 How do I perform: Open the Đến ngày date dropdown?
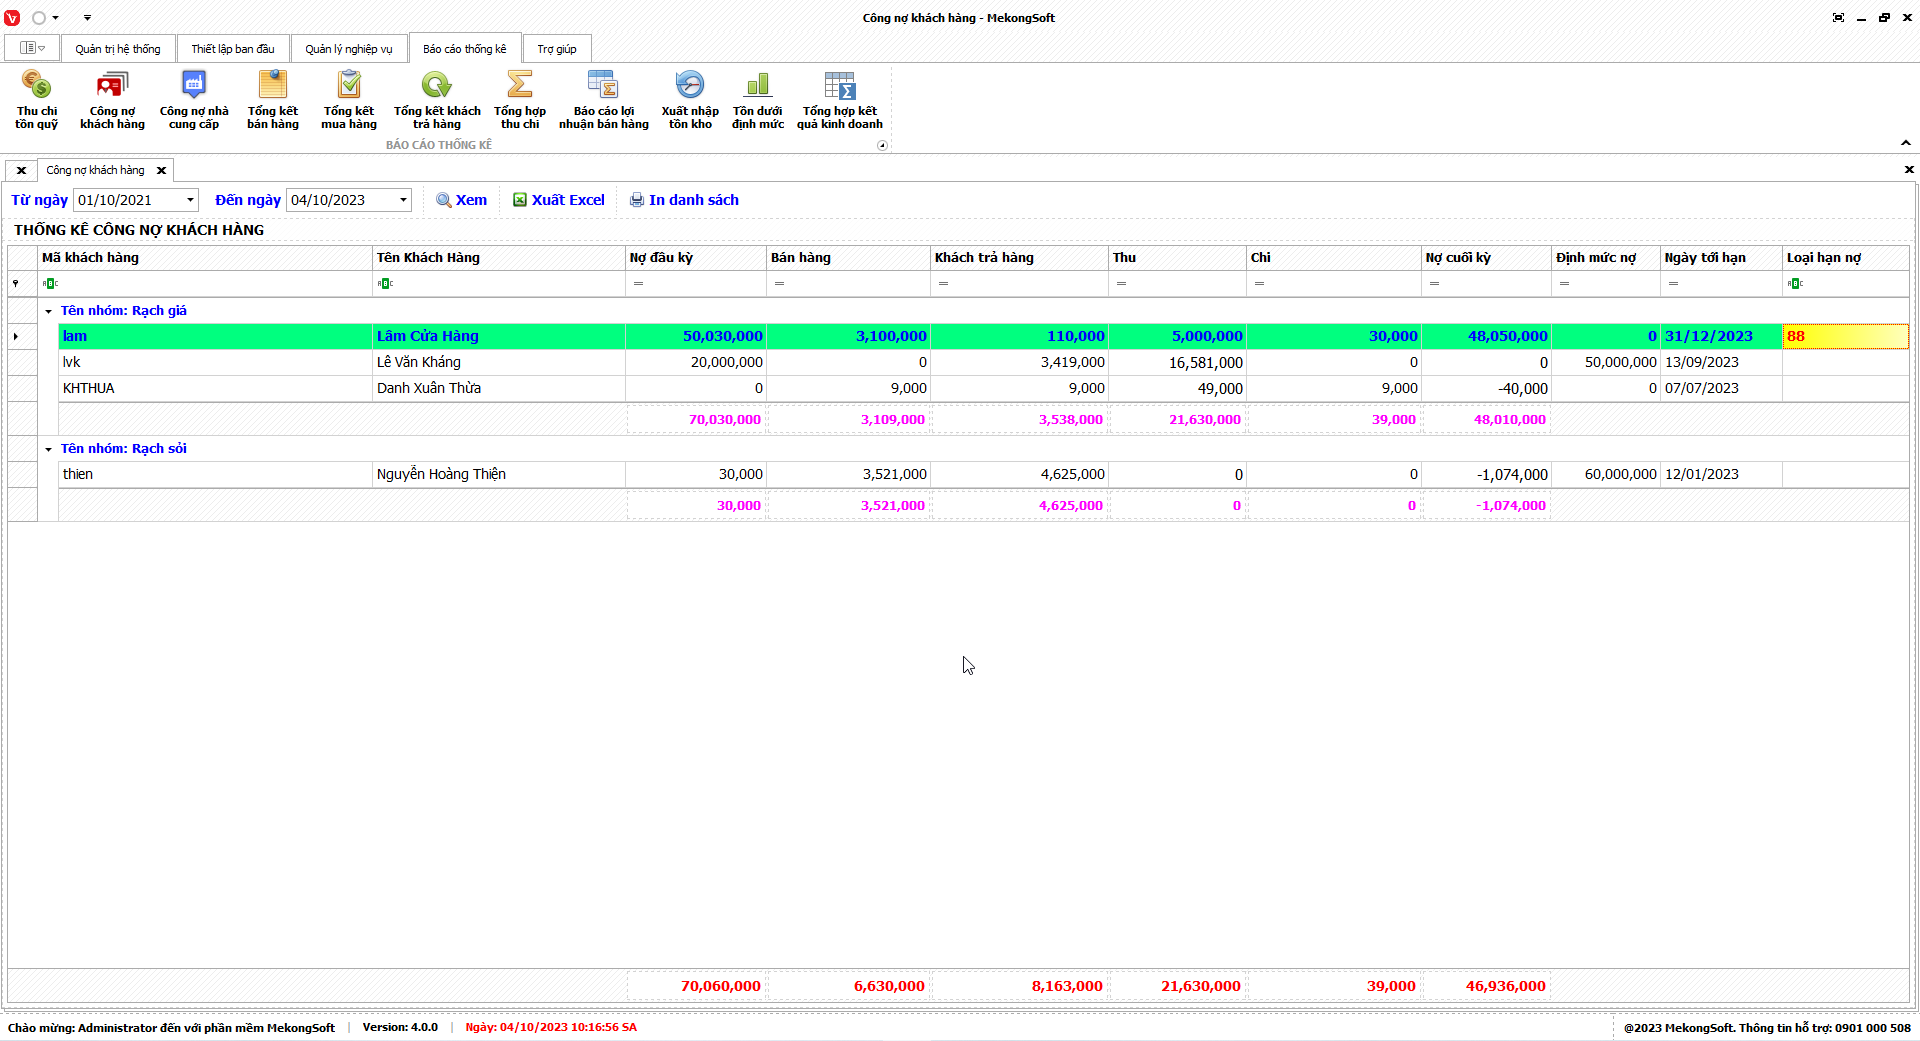(403, 200)
